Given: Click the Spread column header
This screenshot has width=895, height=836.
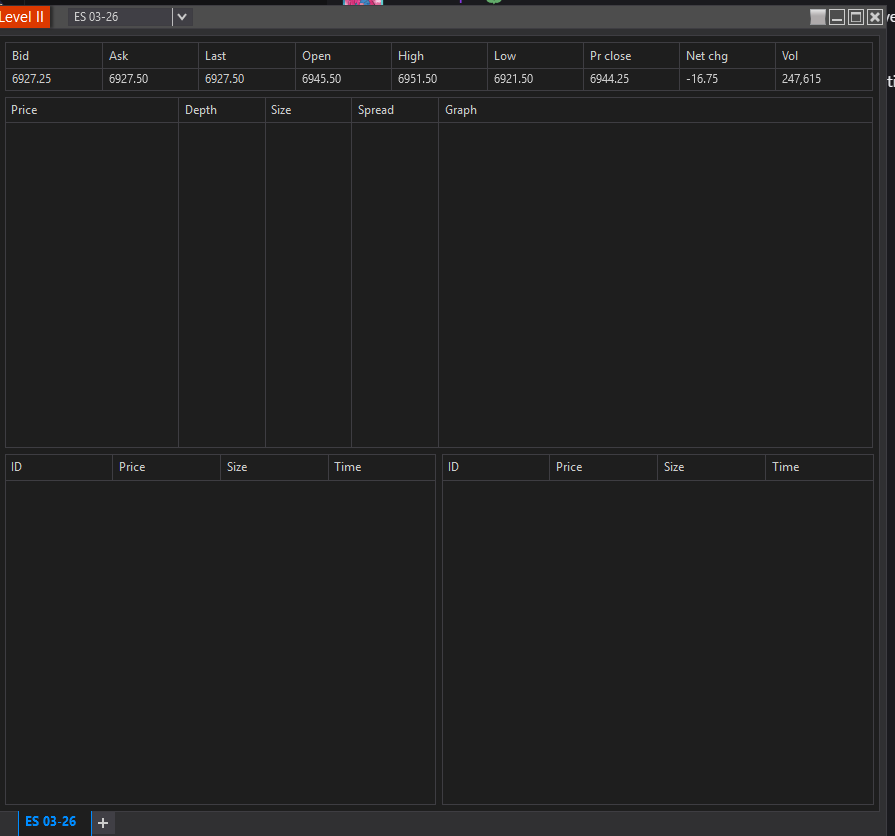Looking at the screenshot, I should click(376, 110).
